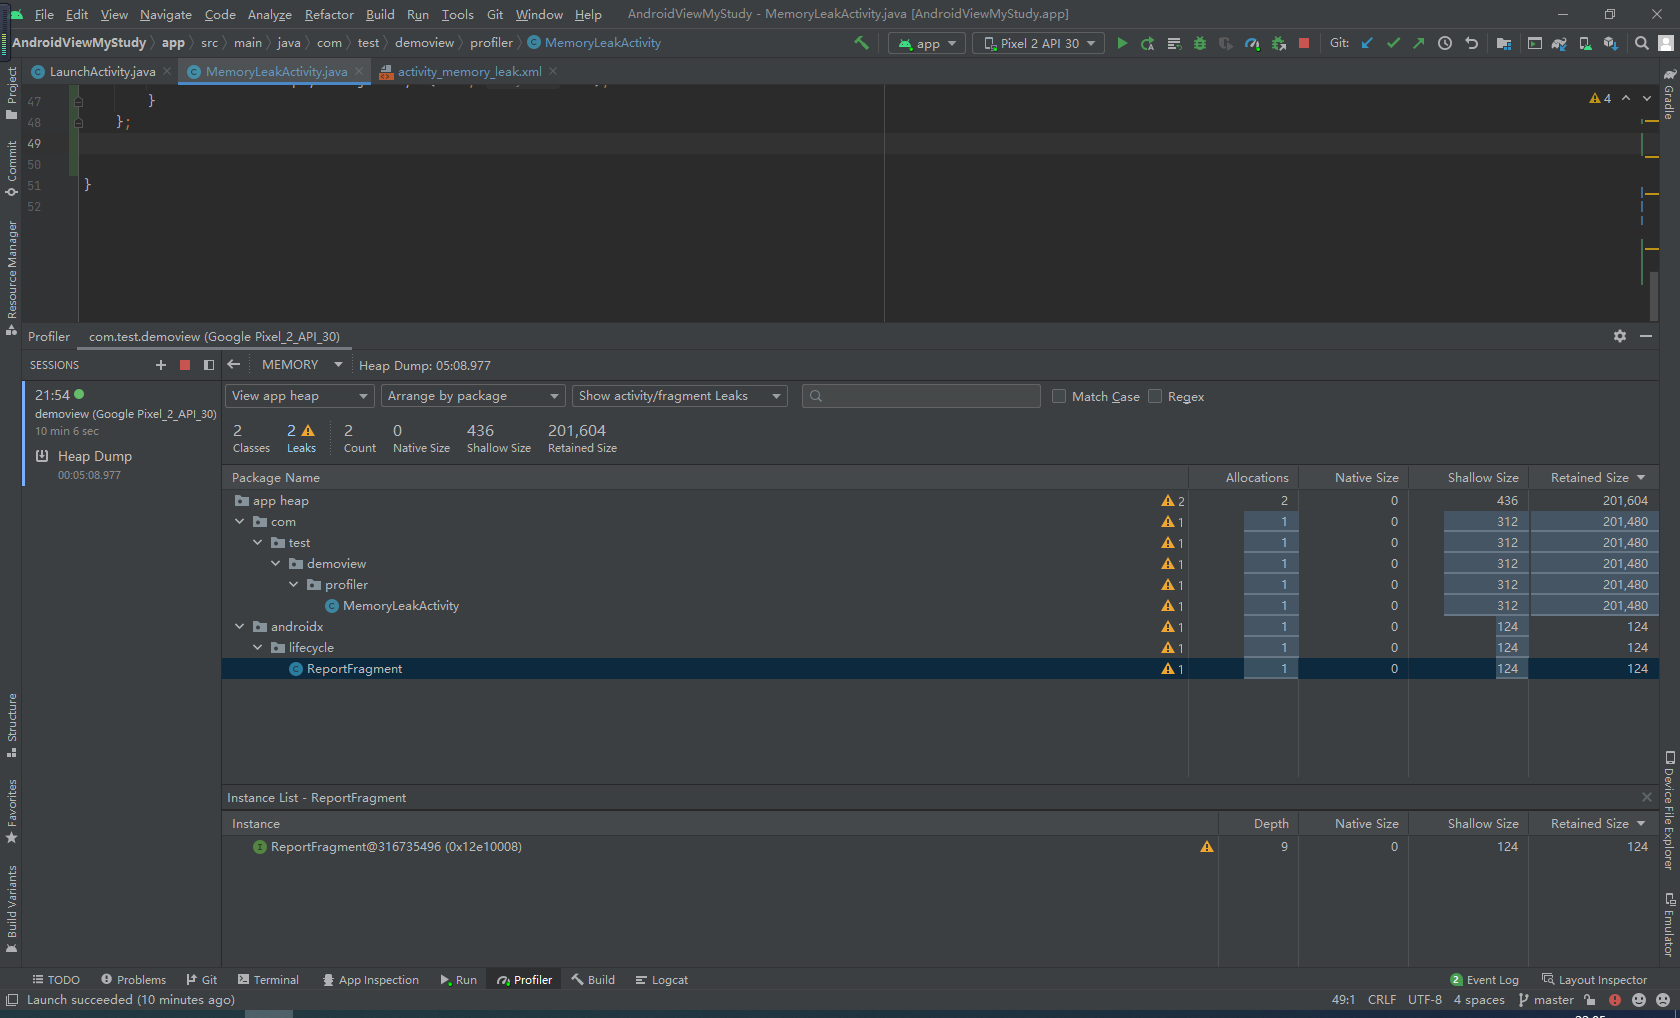
Task: Open the Refactor menu
Action: 329,14
